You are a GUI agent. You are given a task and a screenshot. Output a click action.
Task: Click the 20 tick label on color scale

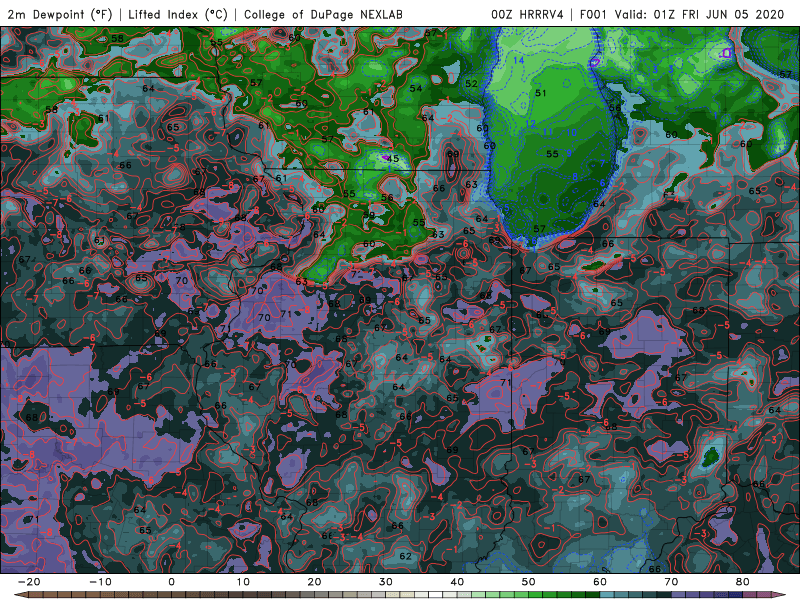(x=314, y=582)
